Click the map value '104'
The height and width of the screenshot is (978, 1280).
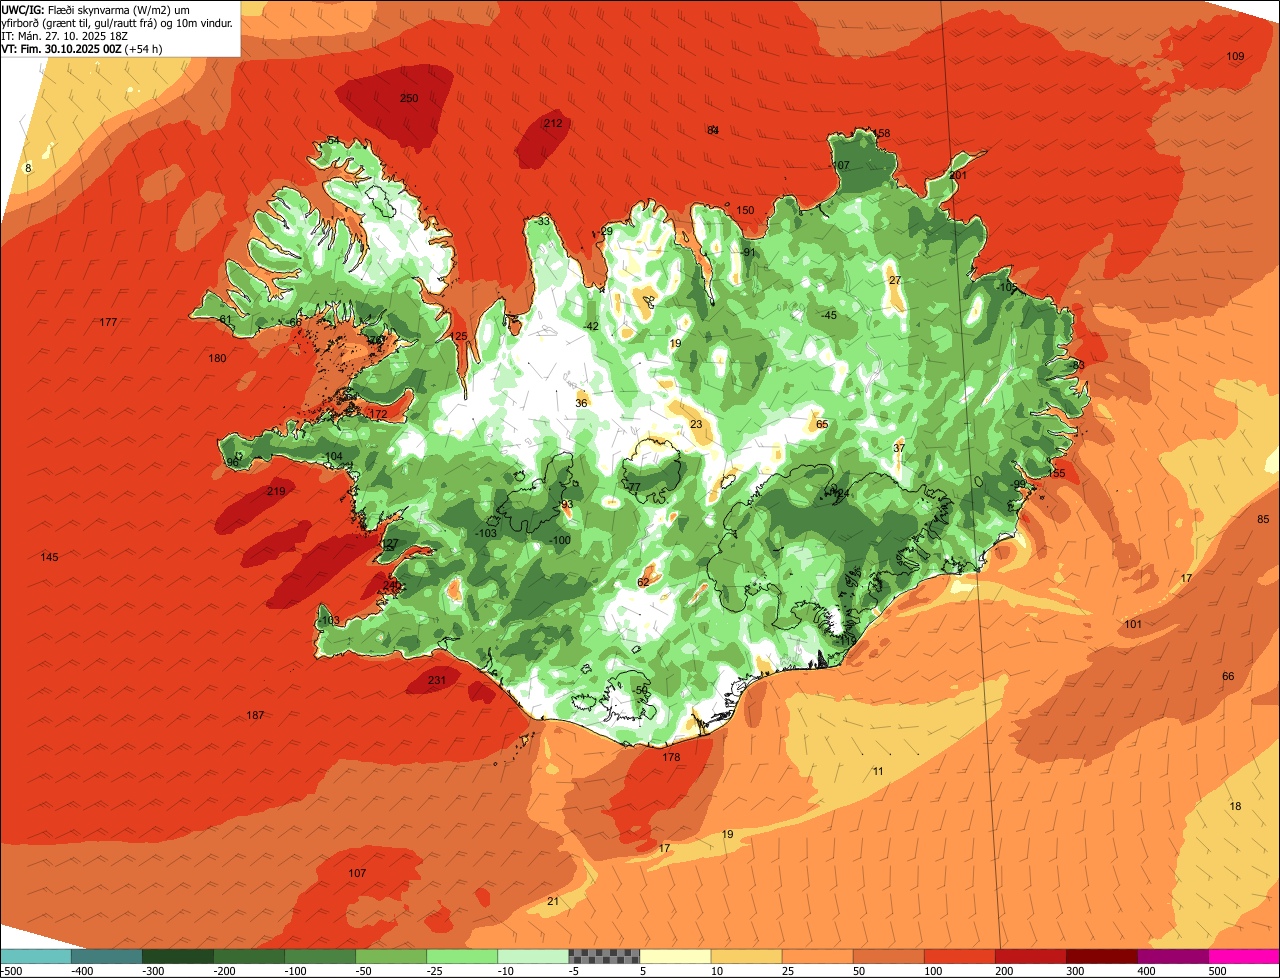pos(333,456)
